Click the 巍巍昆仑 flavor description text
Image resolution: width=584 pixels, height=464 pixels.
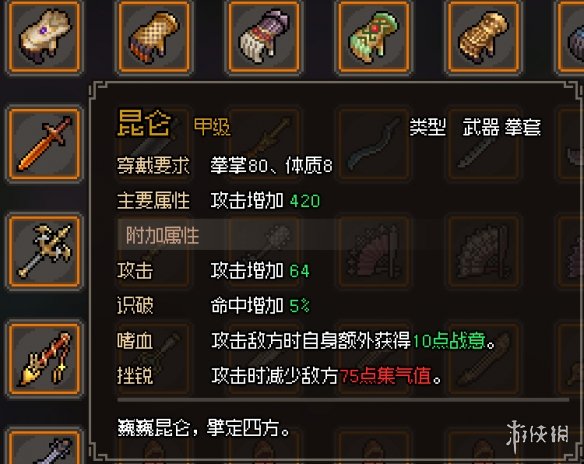coord(204,428)
